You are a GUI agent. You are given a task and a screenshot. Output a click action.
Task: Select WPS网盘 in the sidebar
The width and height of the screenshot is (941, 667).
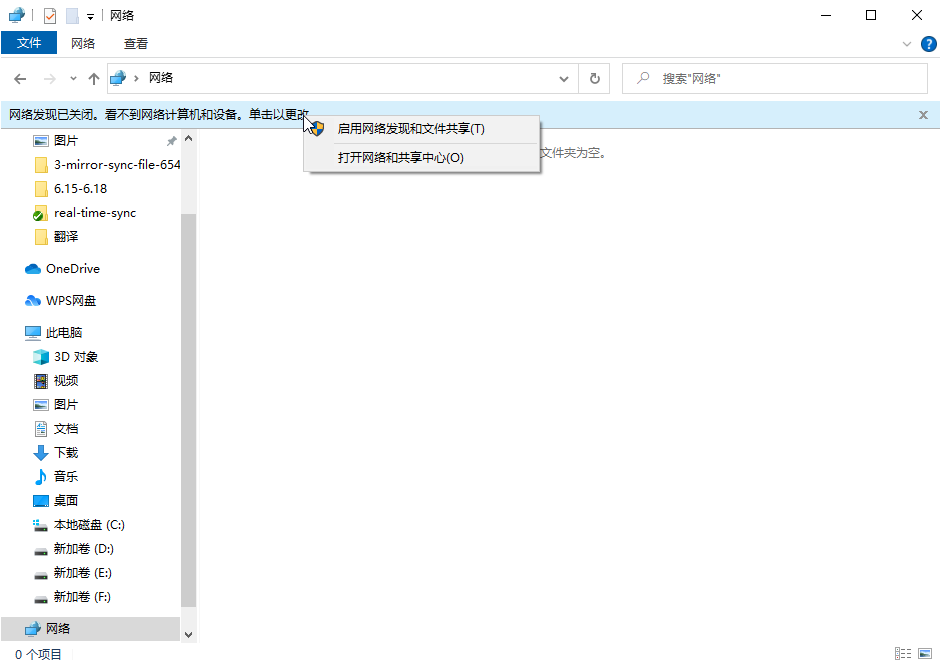point(70,301)
